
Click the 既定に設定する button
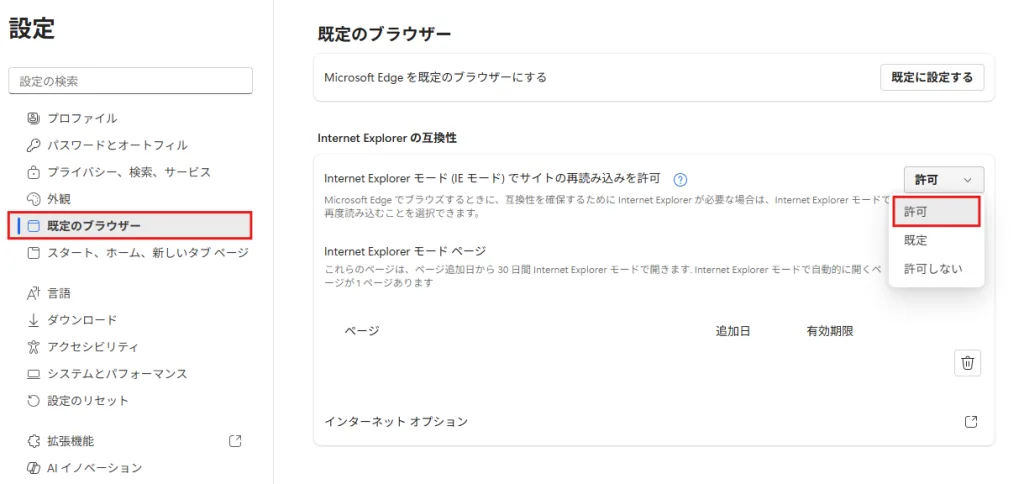click(x=931, y=77)
